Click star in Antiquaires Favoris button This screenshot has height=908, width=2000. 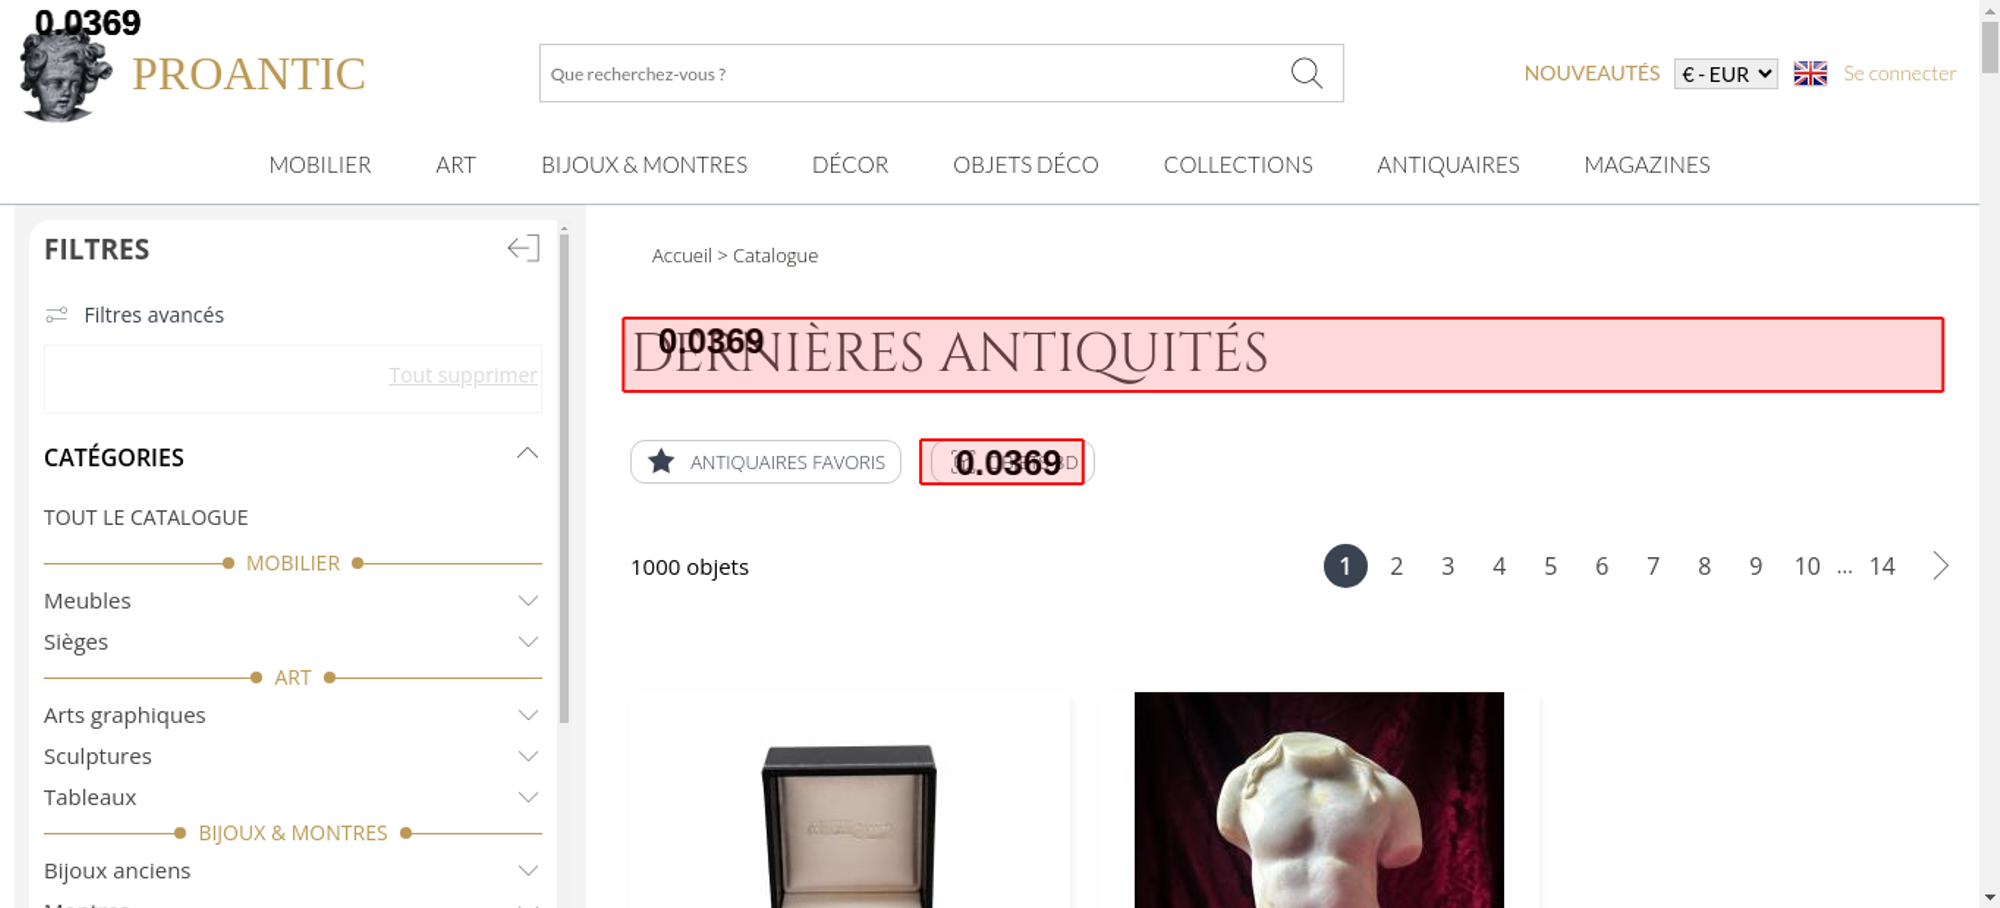(x=661, y=462)
